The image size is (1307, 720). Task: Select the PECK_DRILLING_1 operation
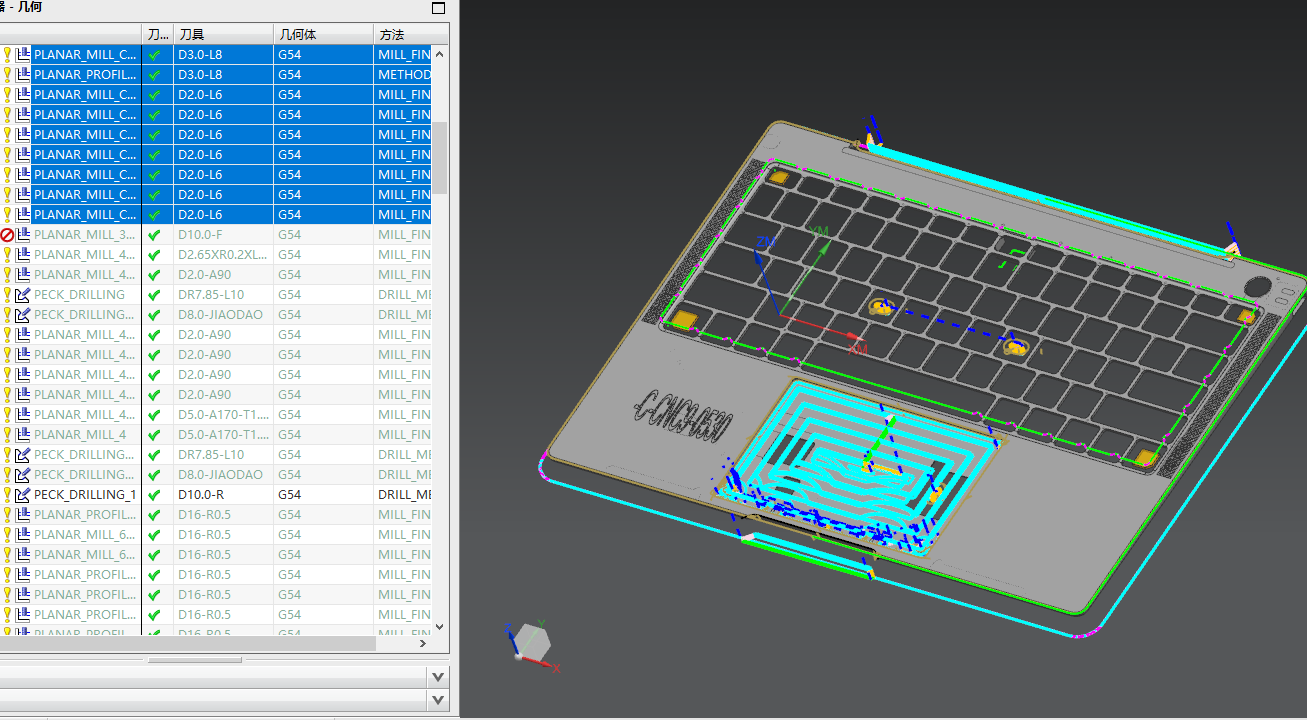click(x=85, y=495)
